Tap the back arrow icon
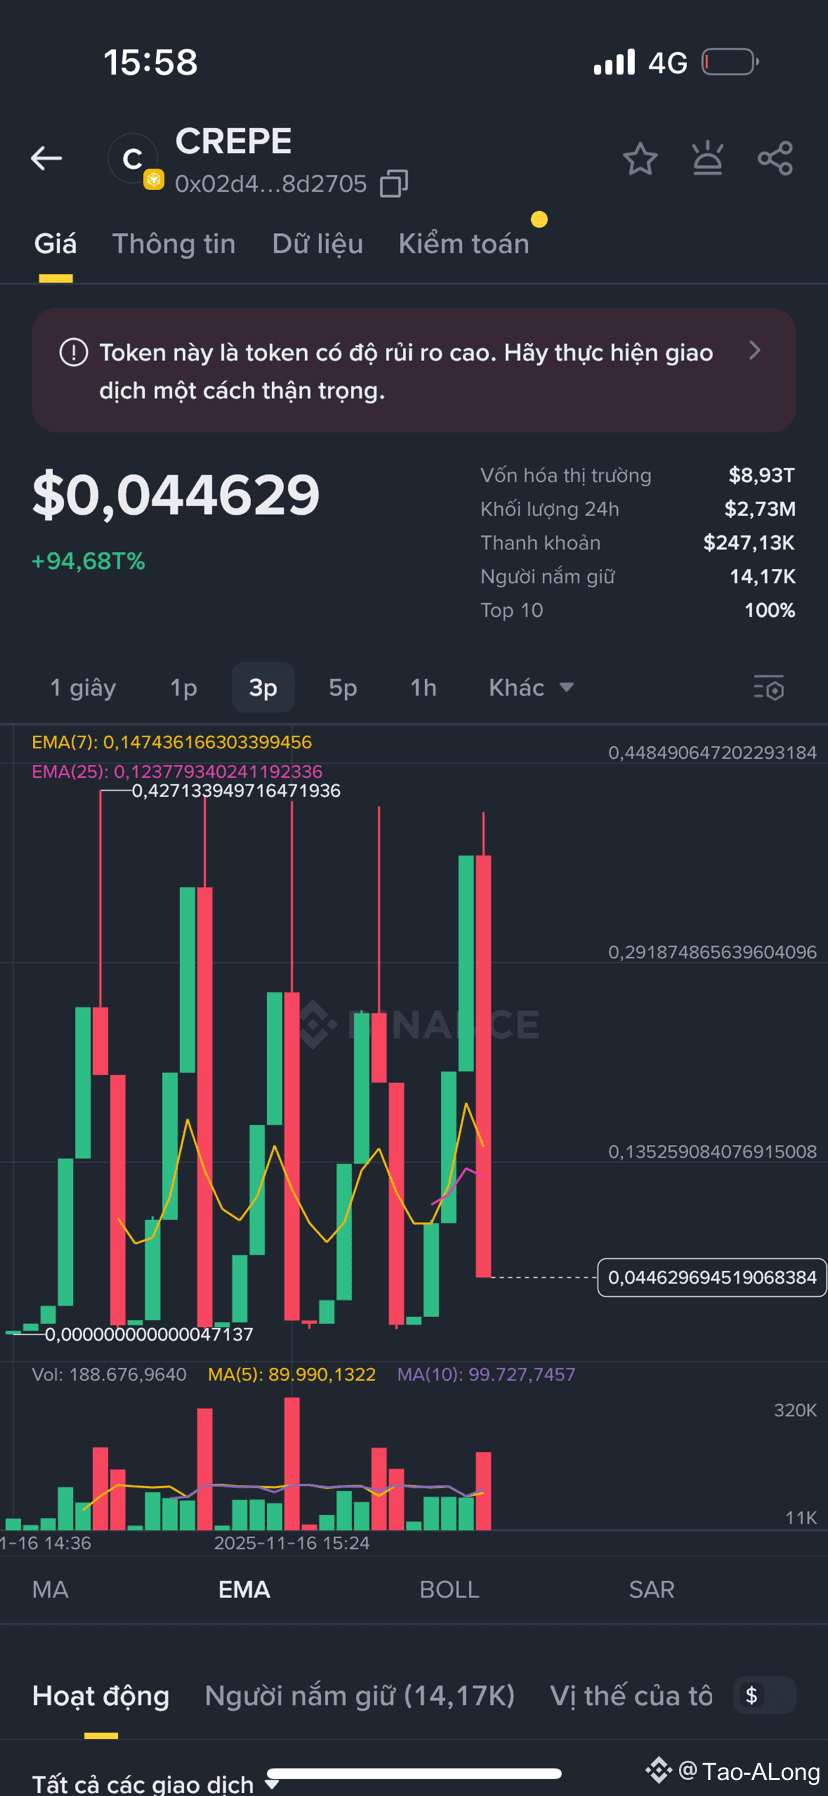Screen dimensions: 828x1796 tap(46, 158)
